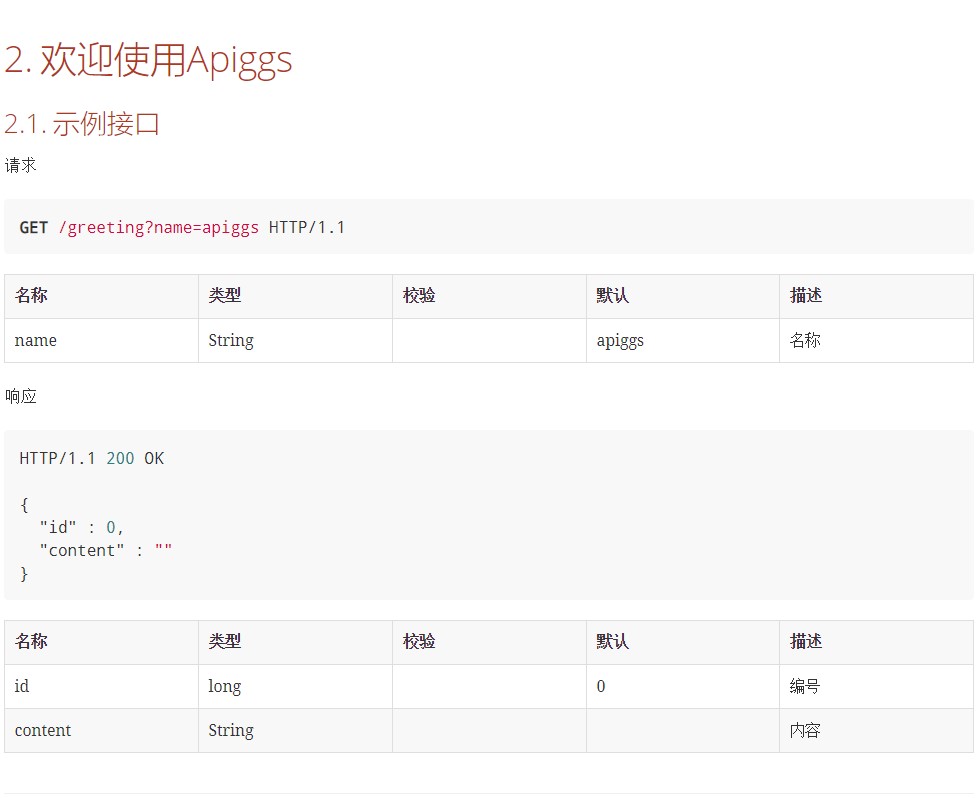Image resolution: width=979 pixels, height=798 pixels.
Task: Click the "校验" header in the request table
Action: pos(418,295)
